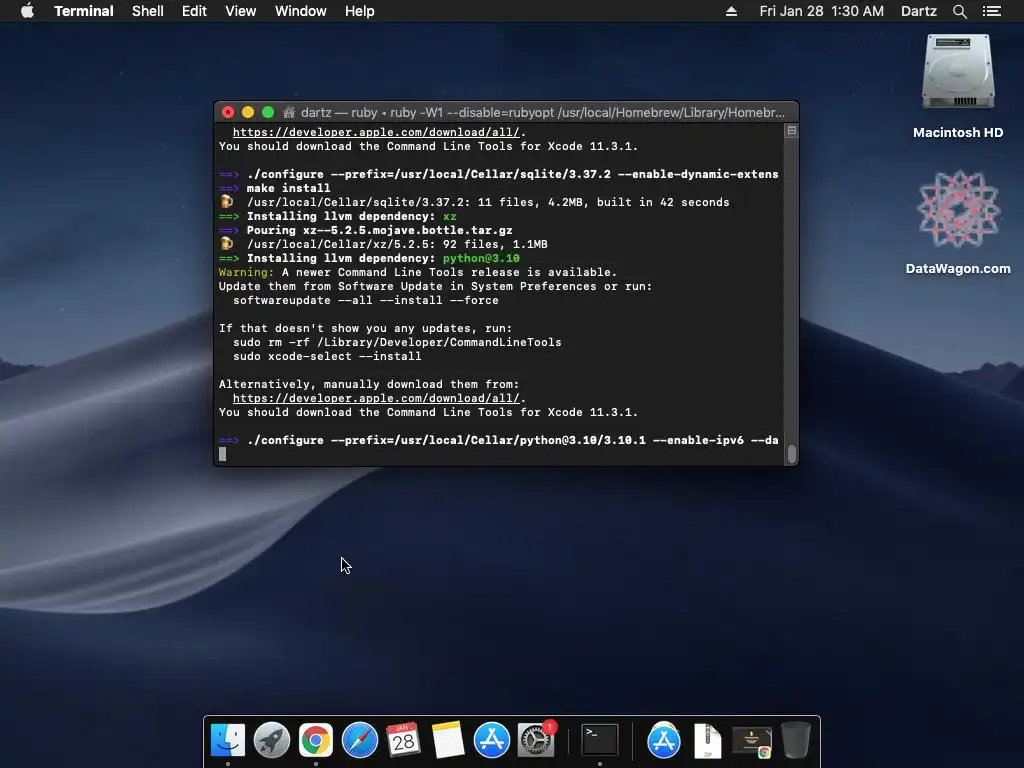Open the Edit menu

(194, 11)
